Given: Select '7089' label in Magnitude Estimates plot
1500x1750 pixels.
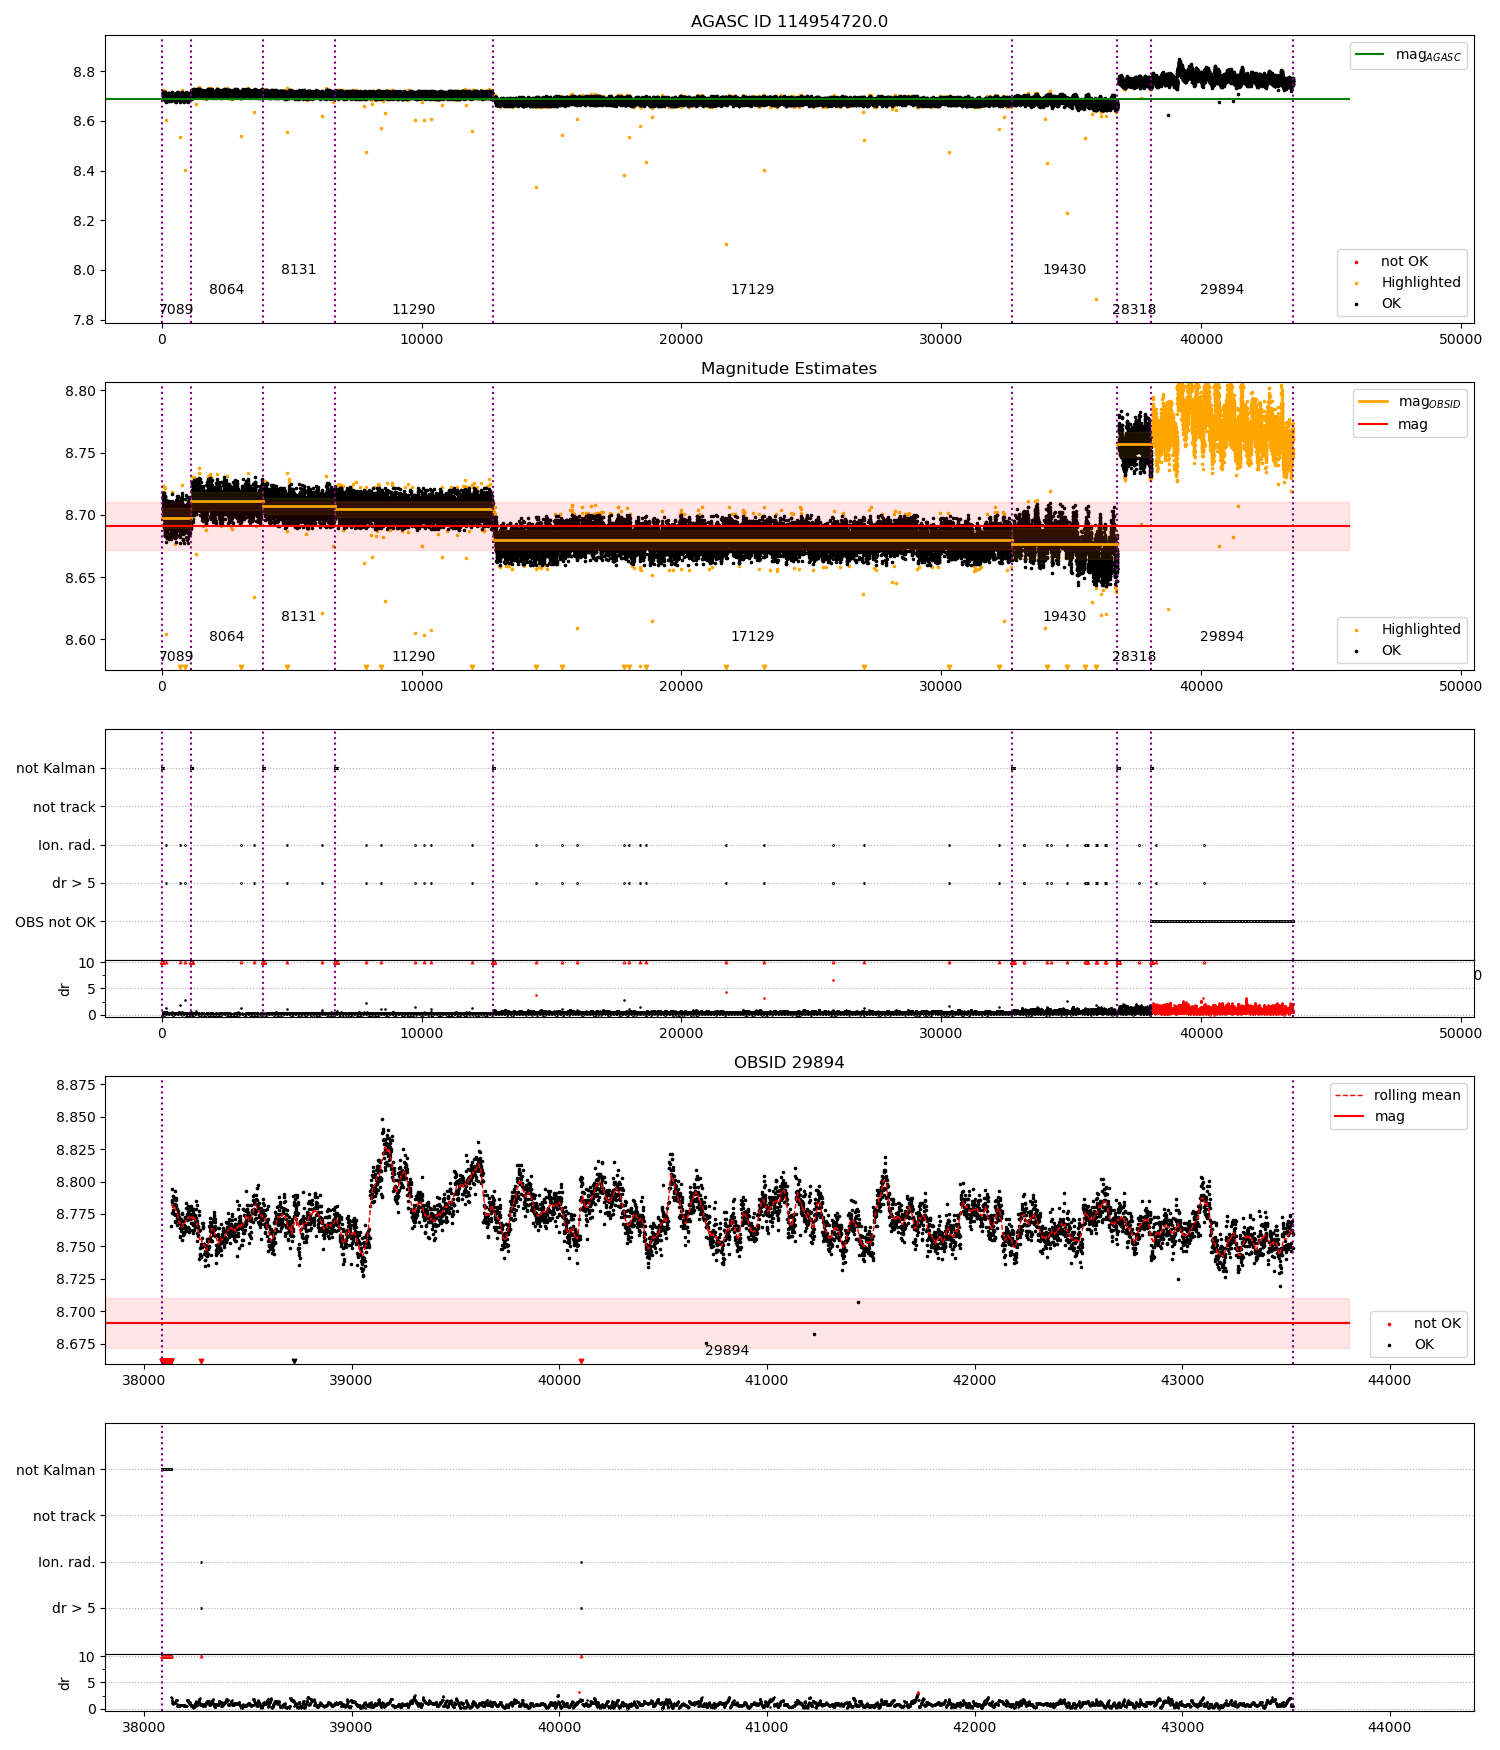Looking at the screenshot, I should point(176,657).
